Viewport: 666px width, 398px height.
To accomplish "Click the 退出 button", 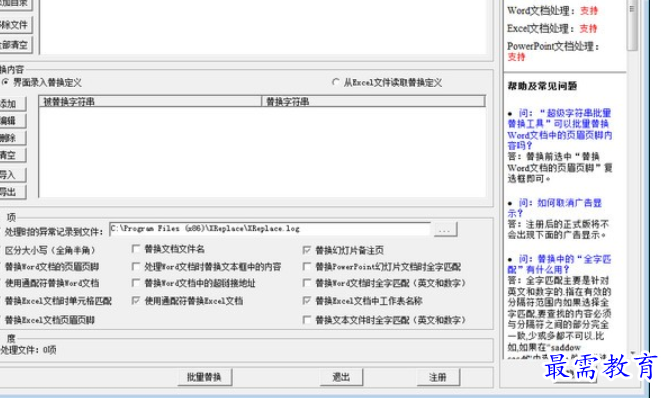I will point(341,377).
